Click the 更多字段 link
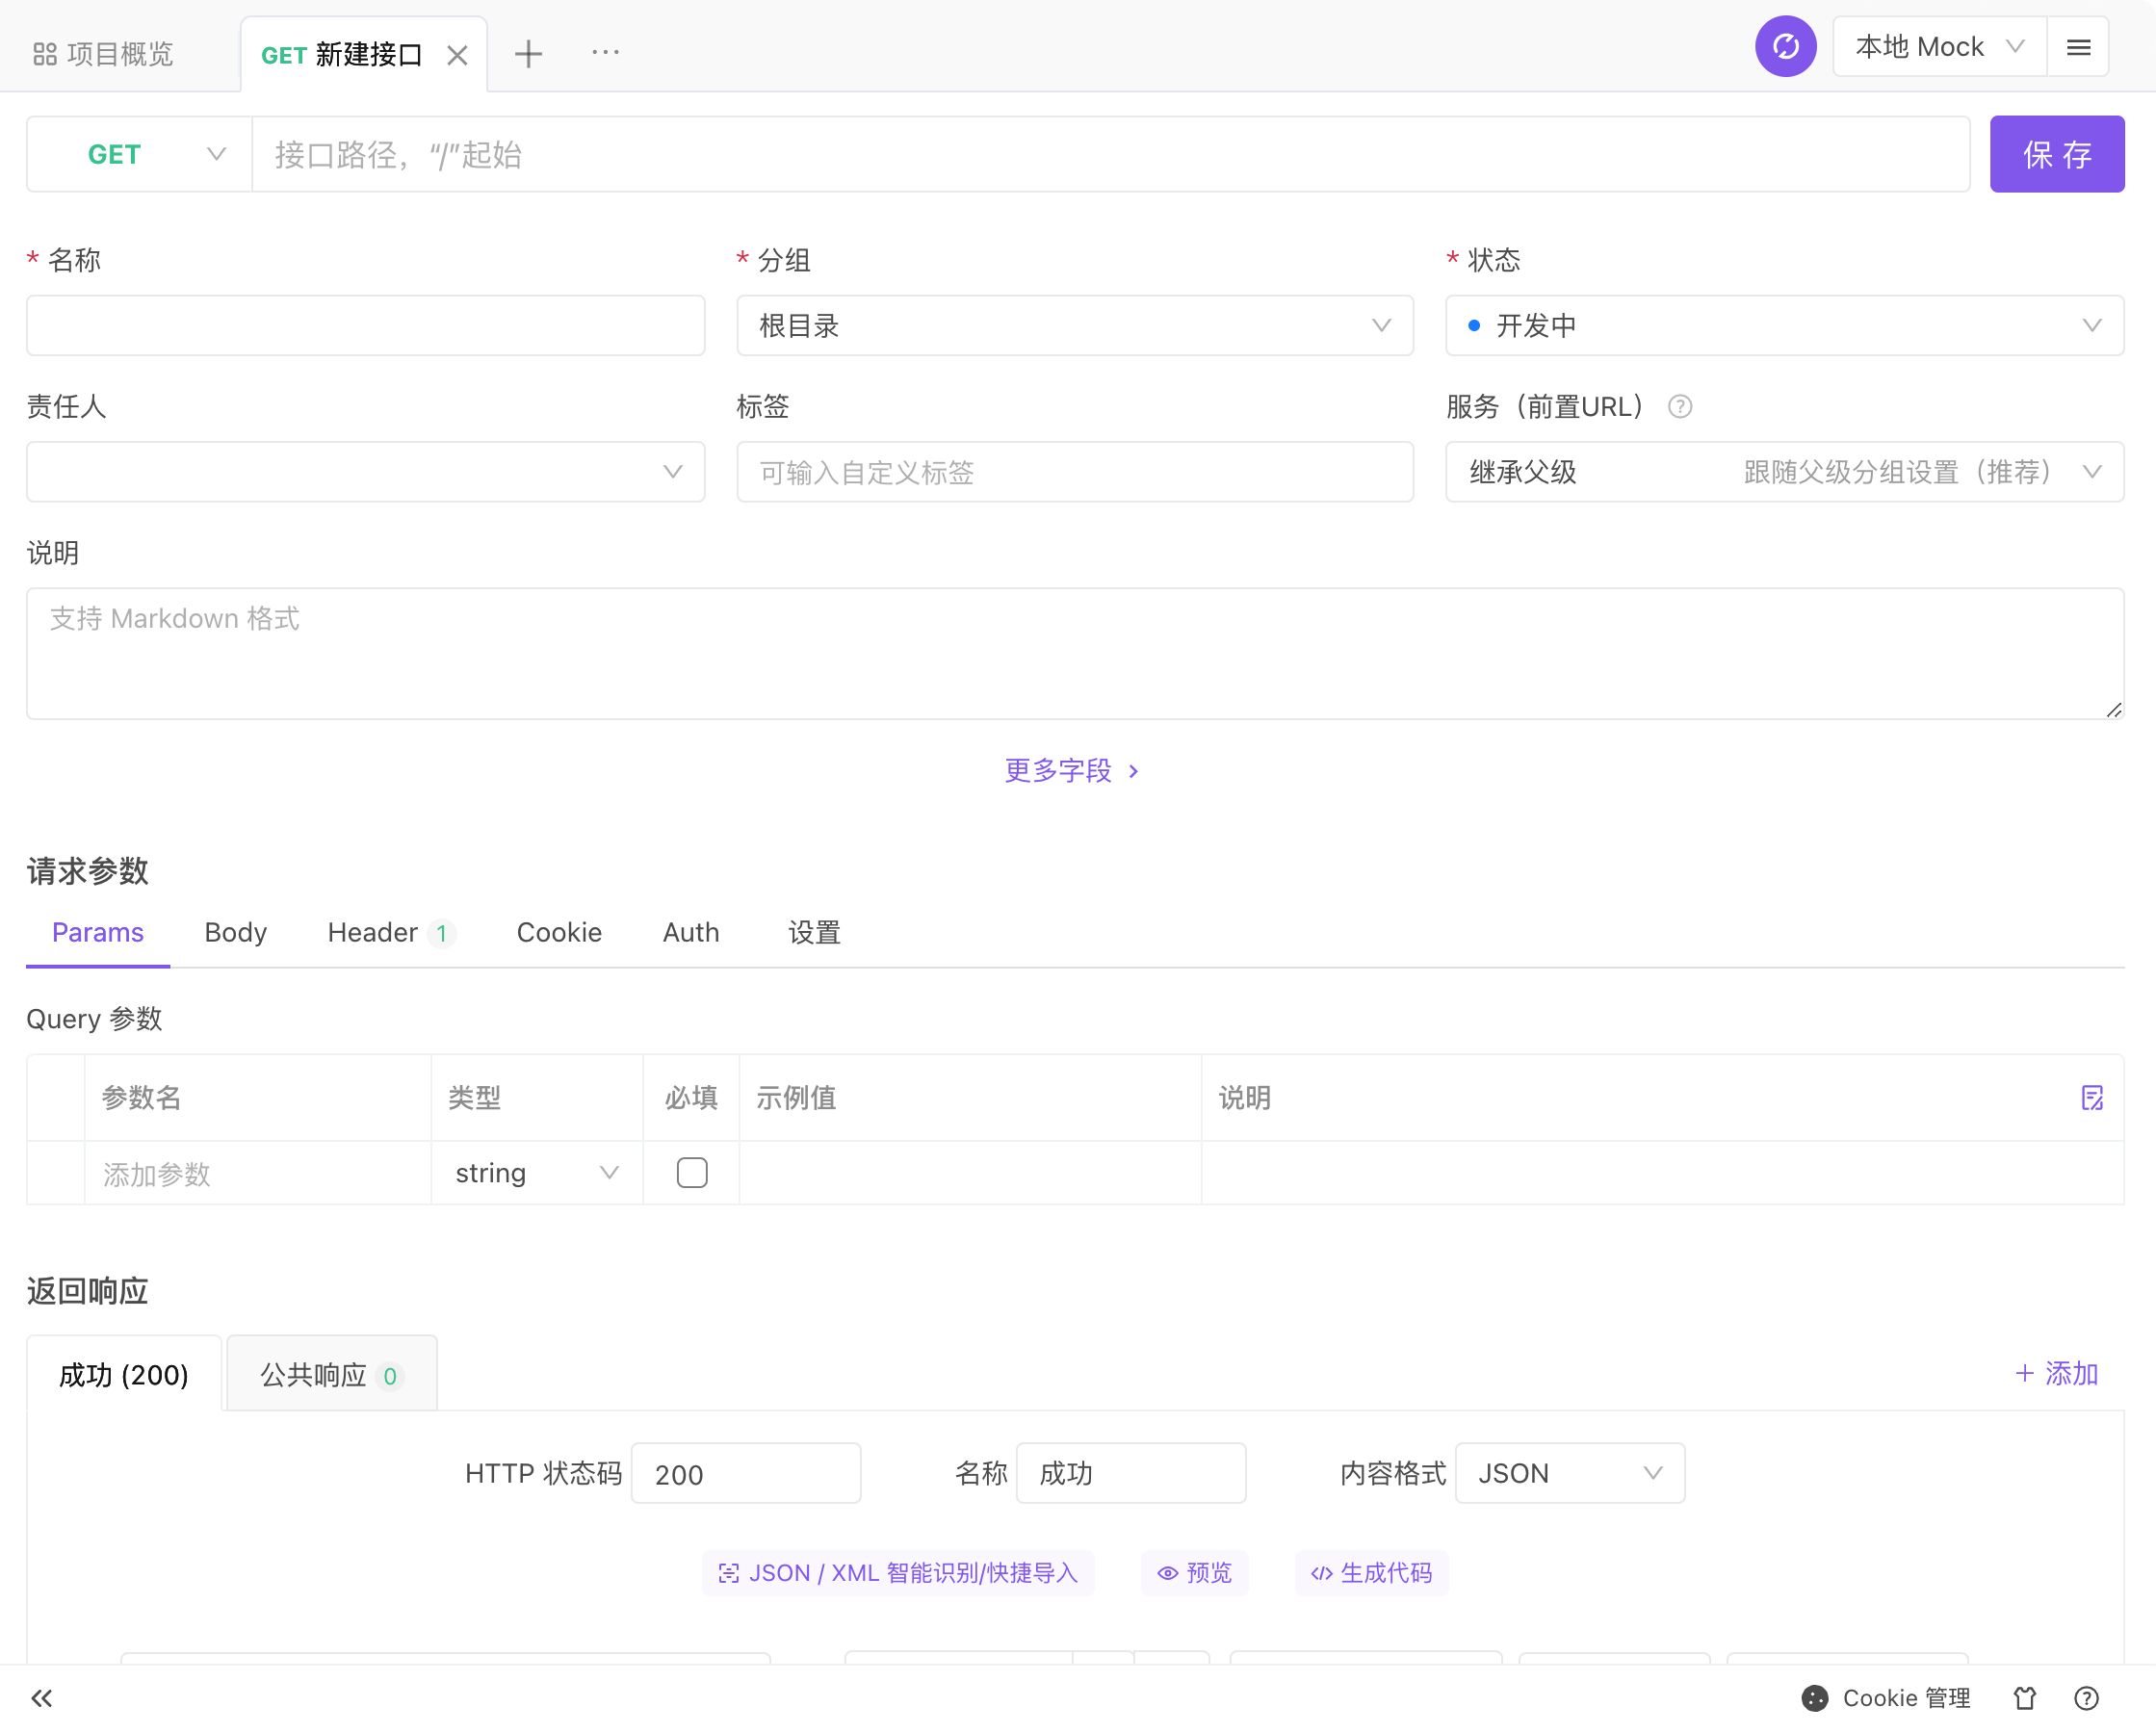The width and height of the screenshot is (2156, 1733). [1071, 770]
